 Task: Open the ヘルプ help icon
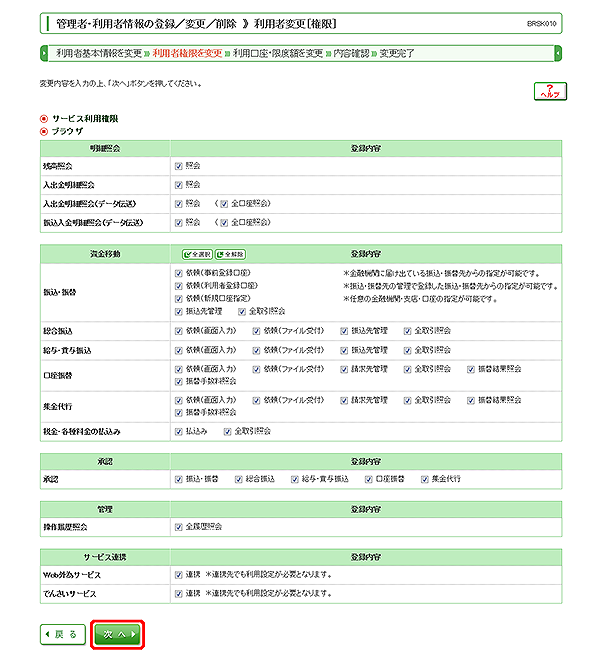pyautogui.click(x=550, y=91)
